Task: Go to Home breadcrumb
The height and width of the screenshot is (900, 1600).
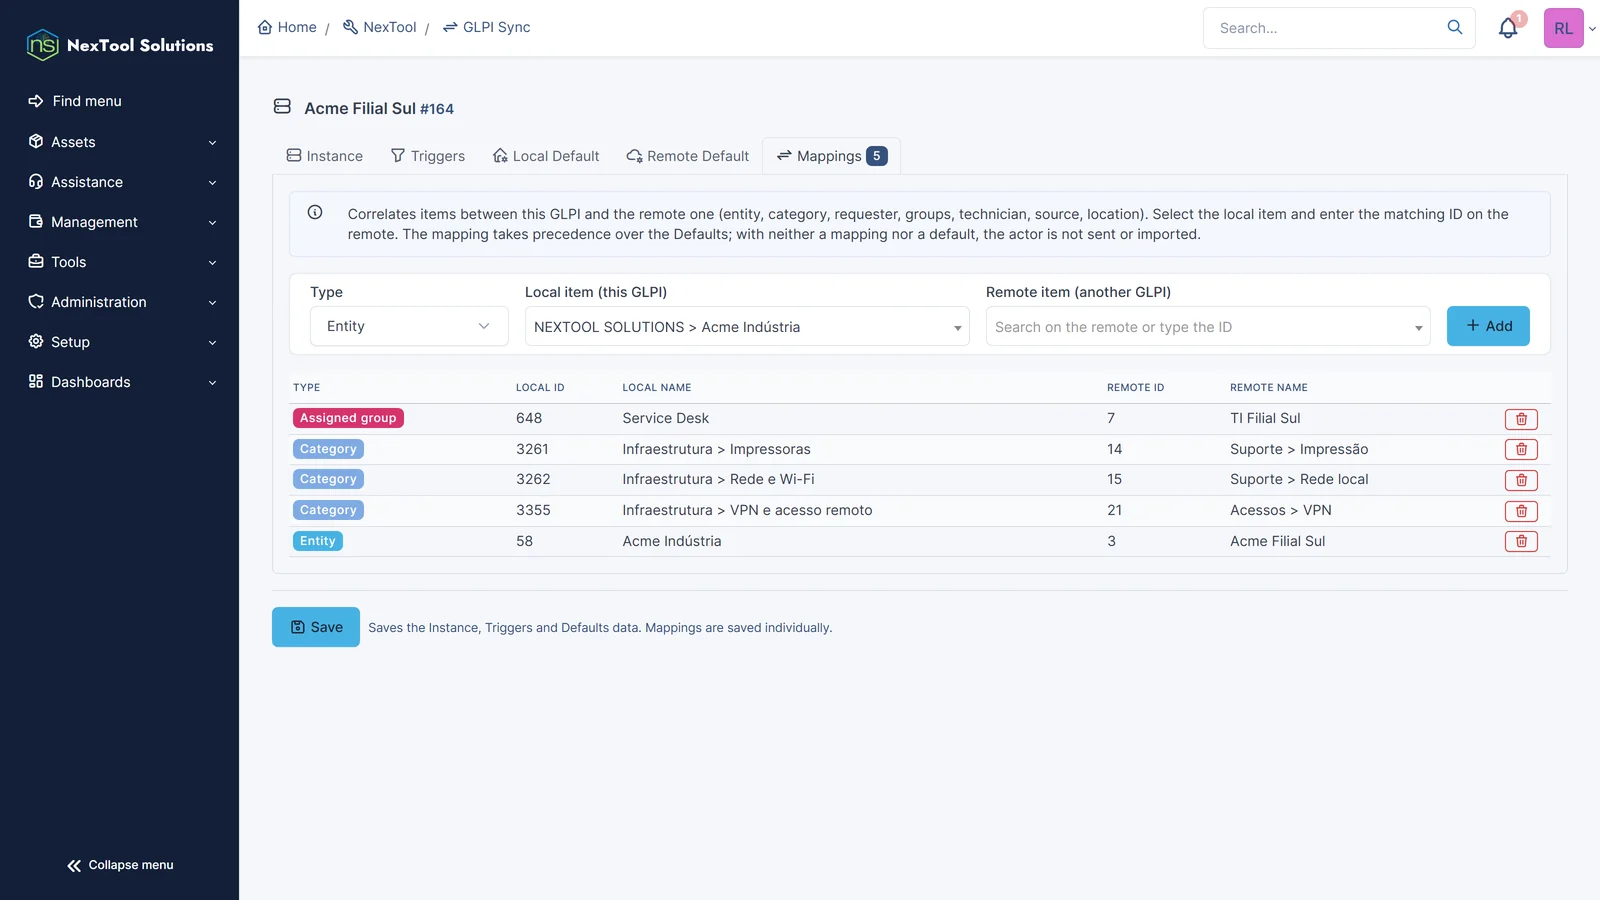Action: (x=287, y=27)
